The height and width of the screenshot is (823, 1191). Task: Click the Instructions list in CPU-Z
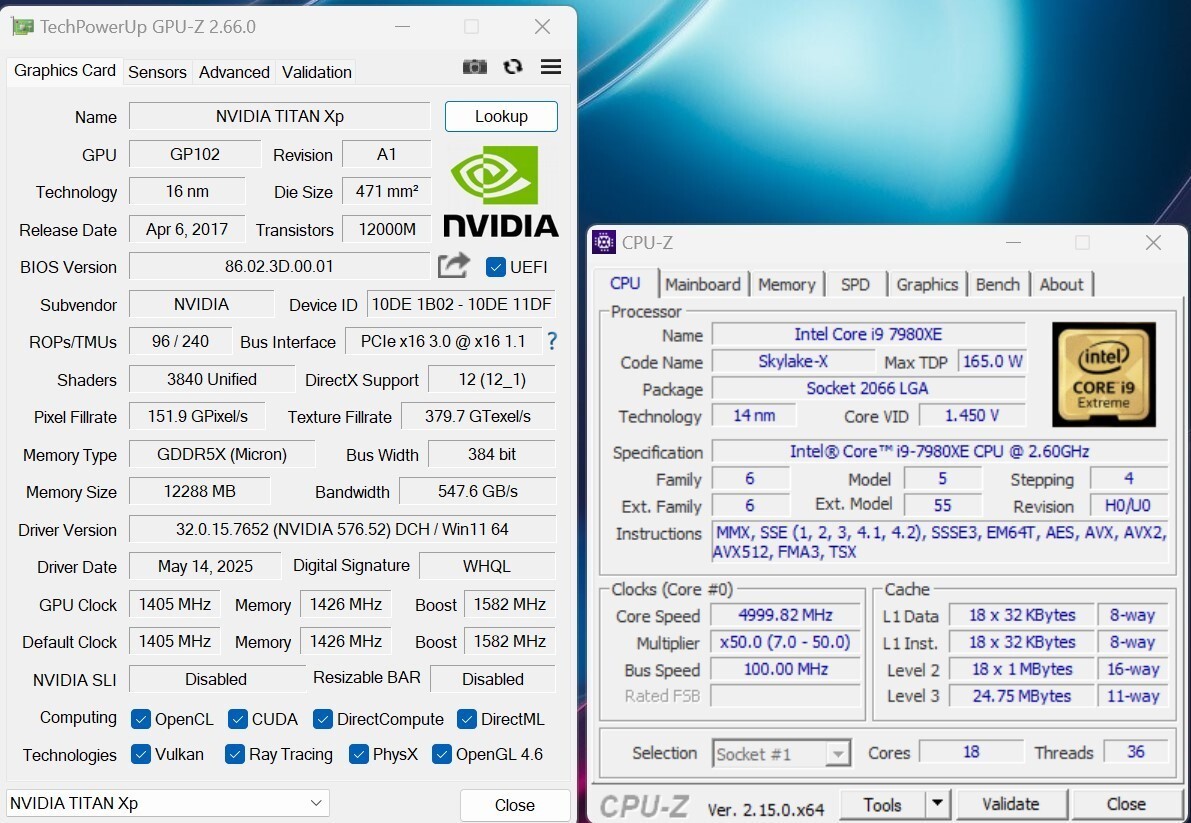click(940, 542)
